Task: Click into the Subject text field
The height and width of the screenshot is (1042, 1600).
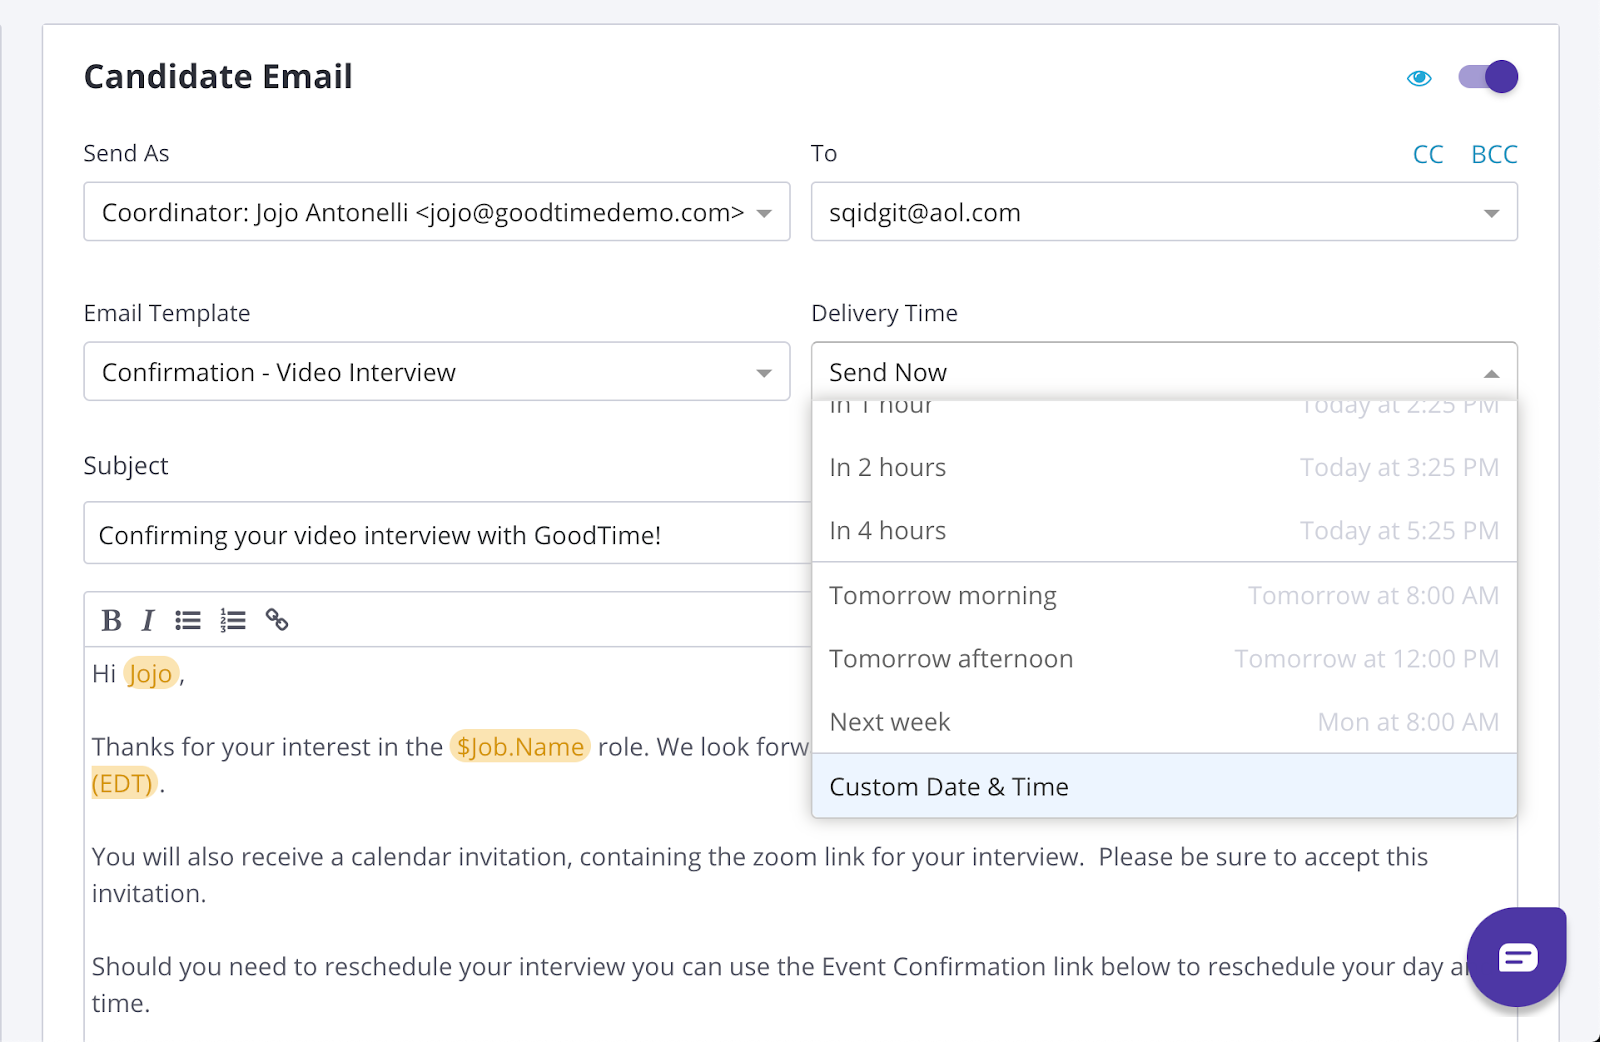Action: tap(446, 535)
